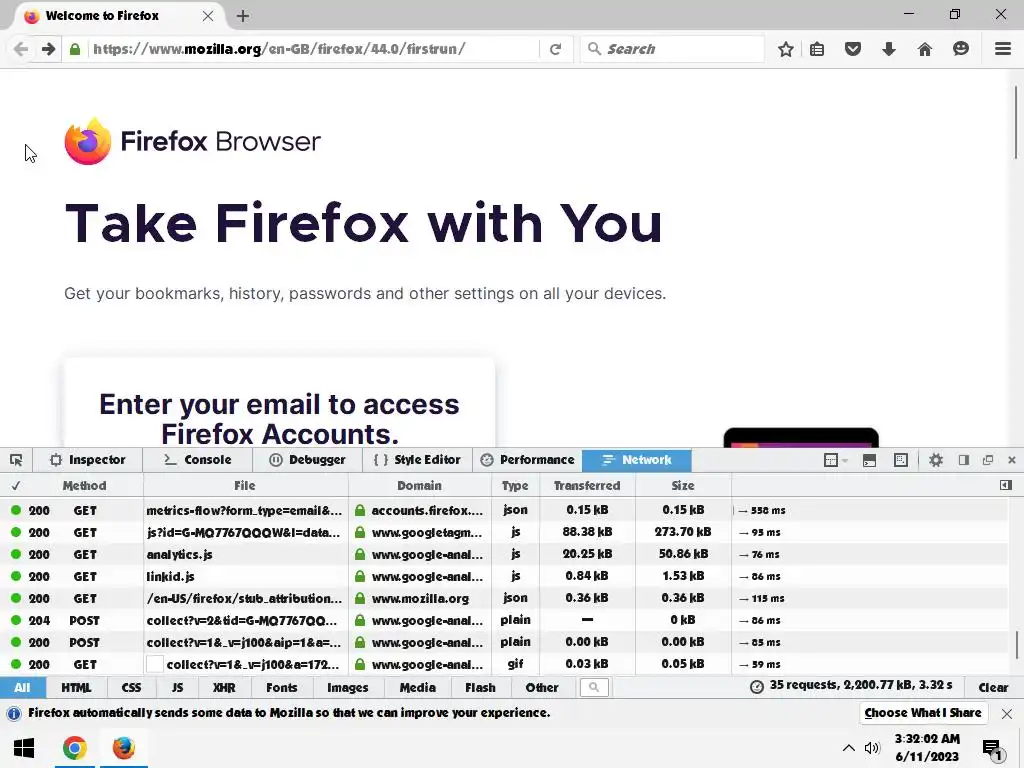Bookmark this page with the star icon

(x=786, y=49)
